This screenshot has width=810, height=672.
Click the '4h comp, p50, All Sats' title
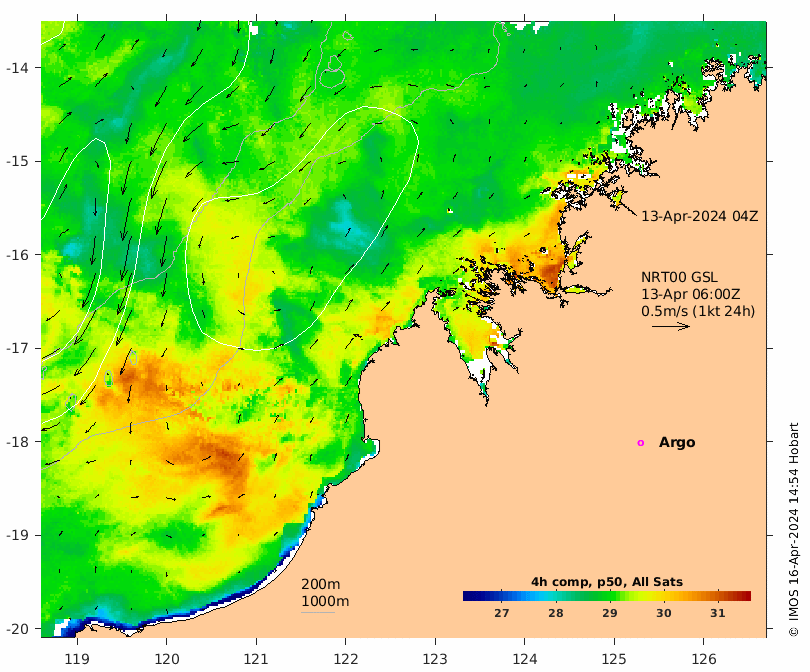[x=607, y=582]
